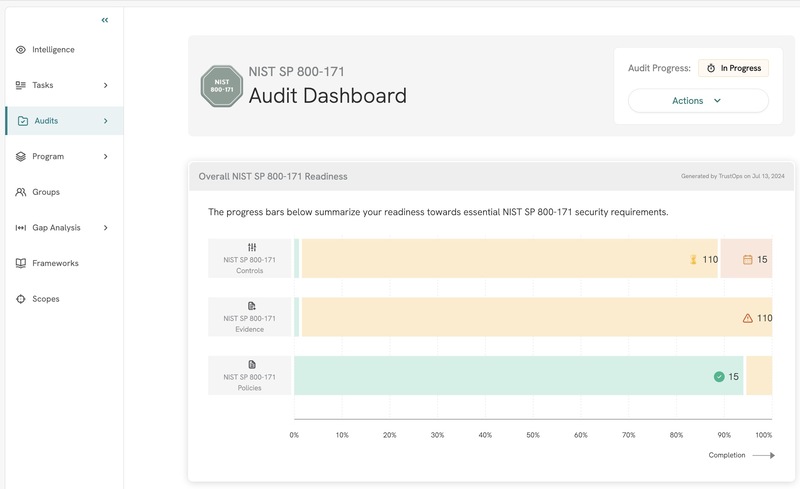Expand the Gap Analysis submenu chevron
The height and width of the screenshot is (489, 800).
106,228
